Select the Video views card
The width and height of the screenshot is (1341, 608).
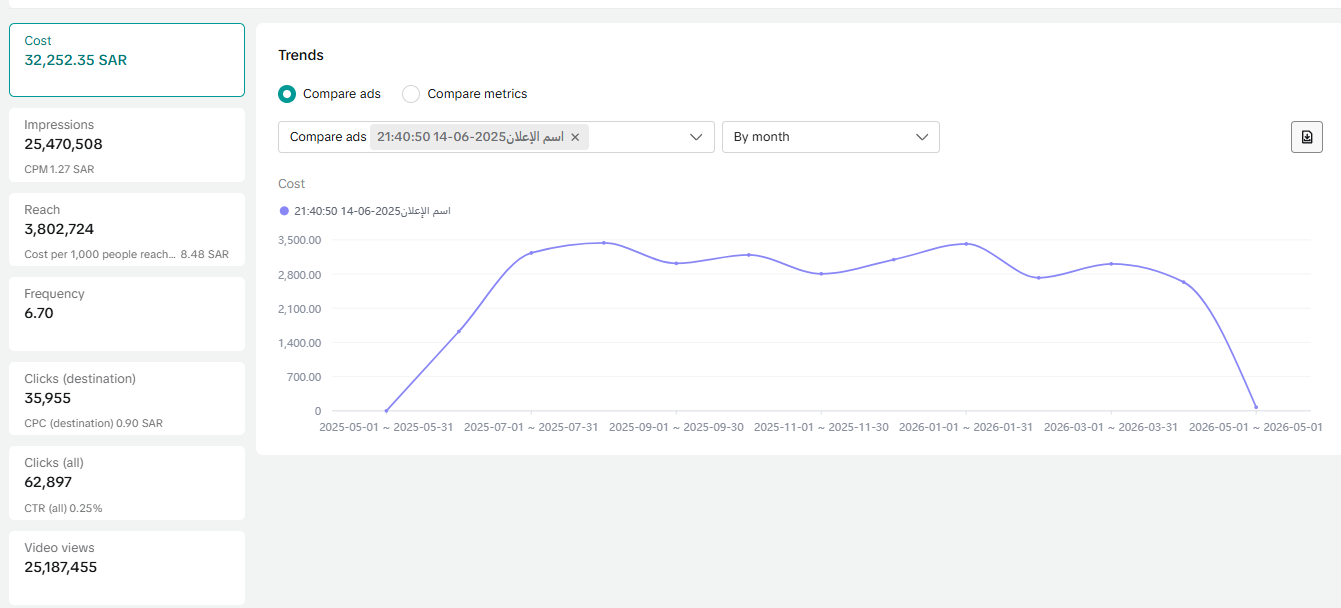pos(127,568)
